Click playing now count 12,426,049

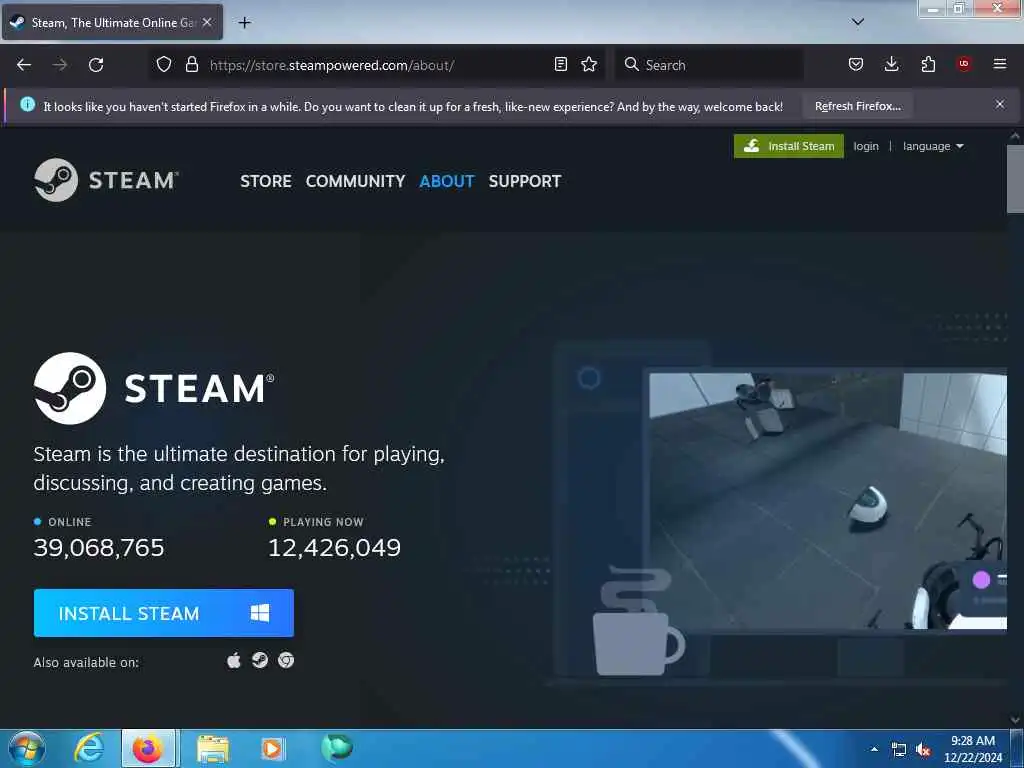pos(334,547)
